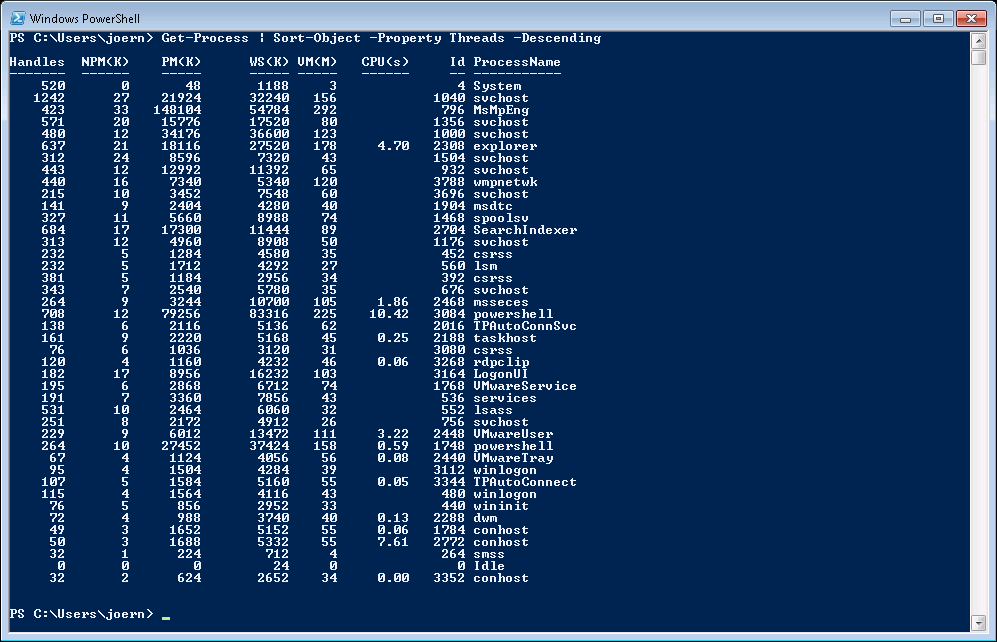The height and width of the screenshot is (642, 997).
Task: Click the lsass process name
Action: coord(493,411)
